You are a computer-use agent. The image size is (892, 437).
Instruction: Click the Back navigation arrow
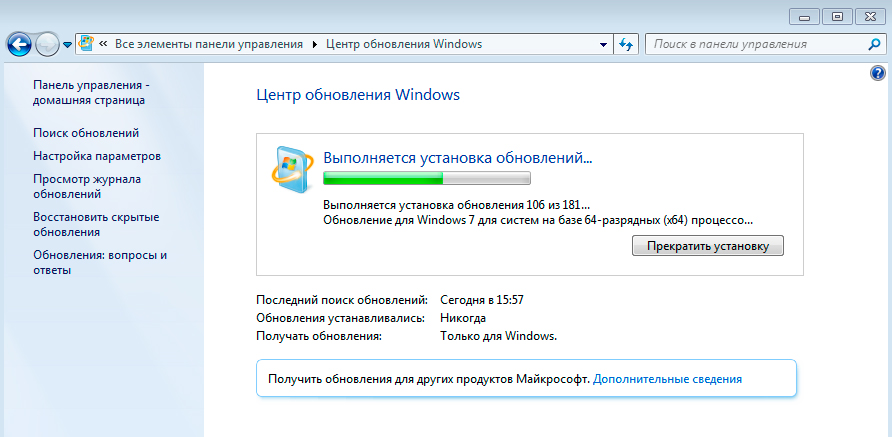click(19, 44)
